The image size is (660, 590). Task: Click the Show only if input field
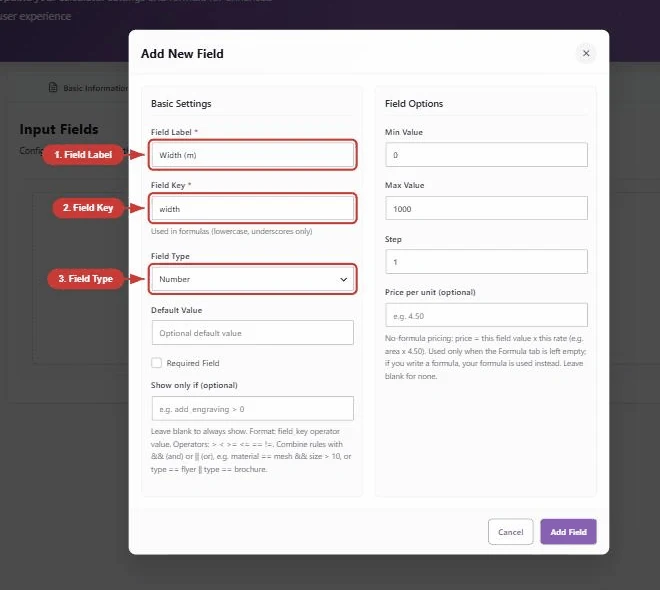coord(253,409)
